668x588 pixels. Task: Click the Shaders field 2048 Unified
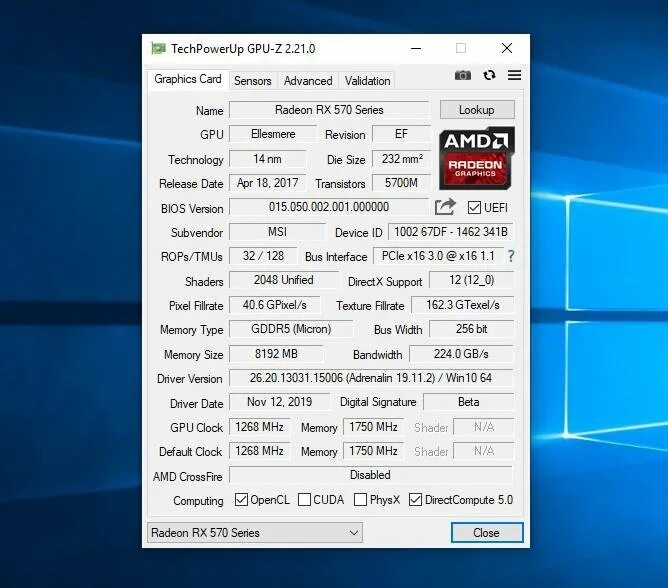pyautogui.click(x=284, y=280)
